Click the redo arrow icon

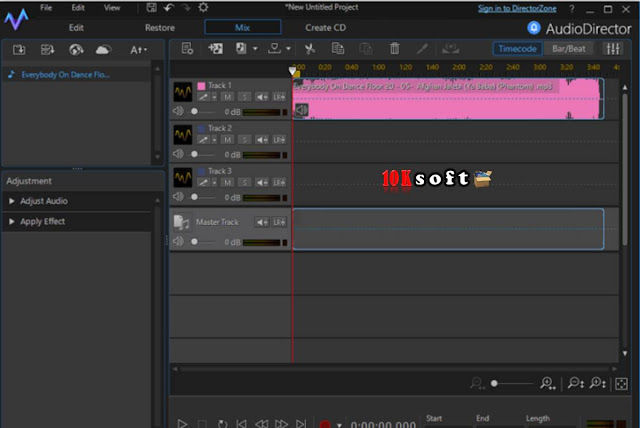pos(186,7)
